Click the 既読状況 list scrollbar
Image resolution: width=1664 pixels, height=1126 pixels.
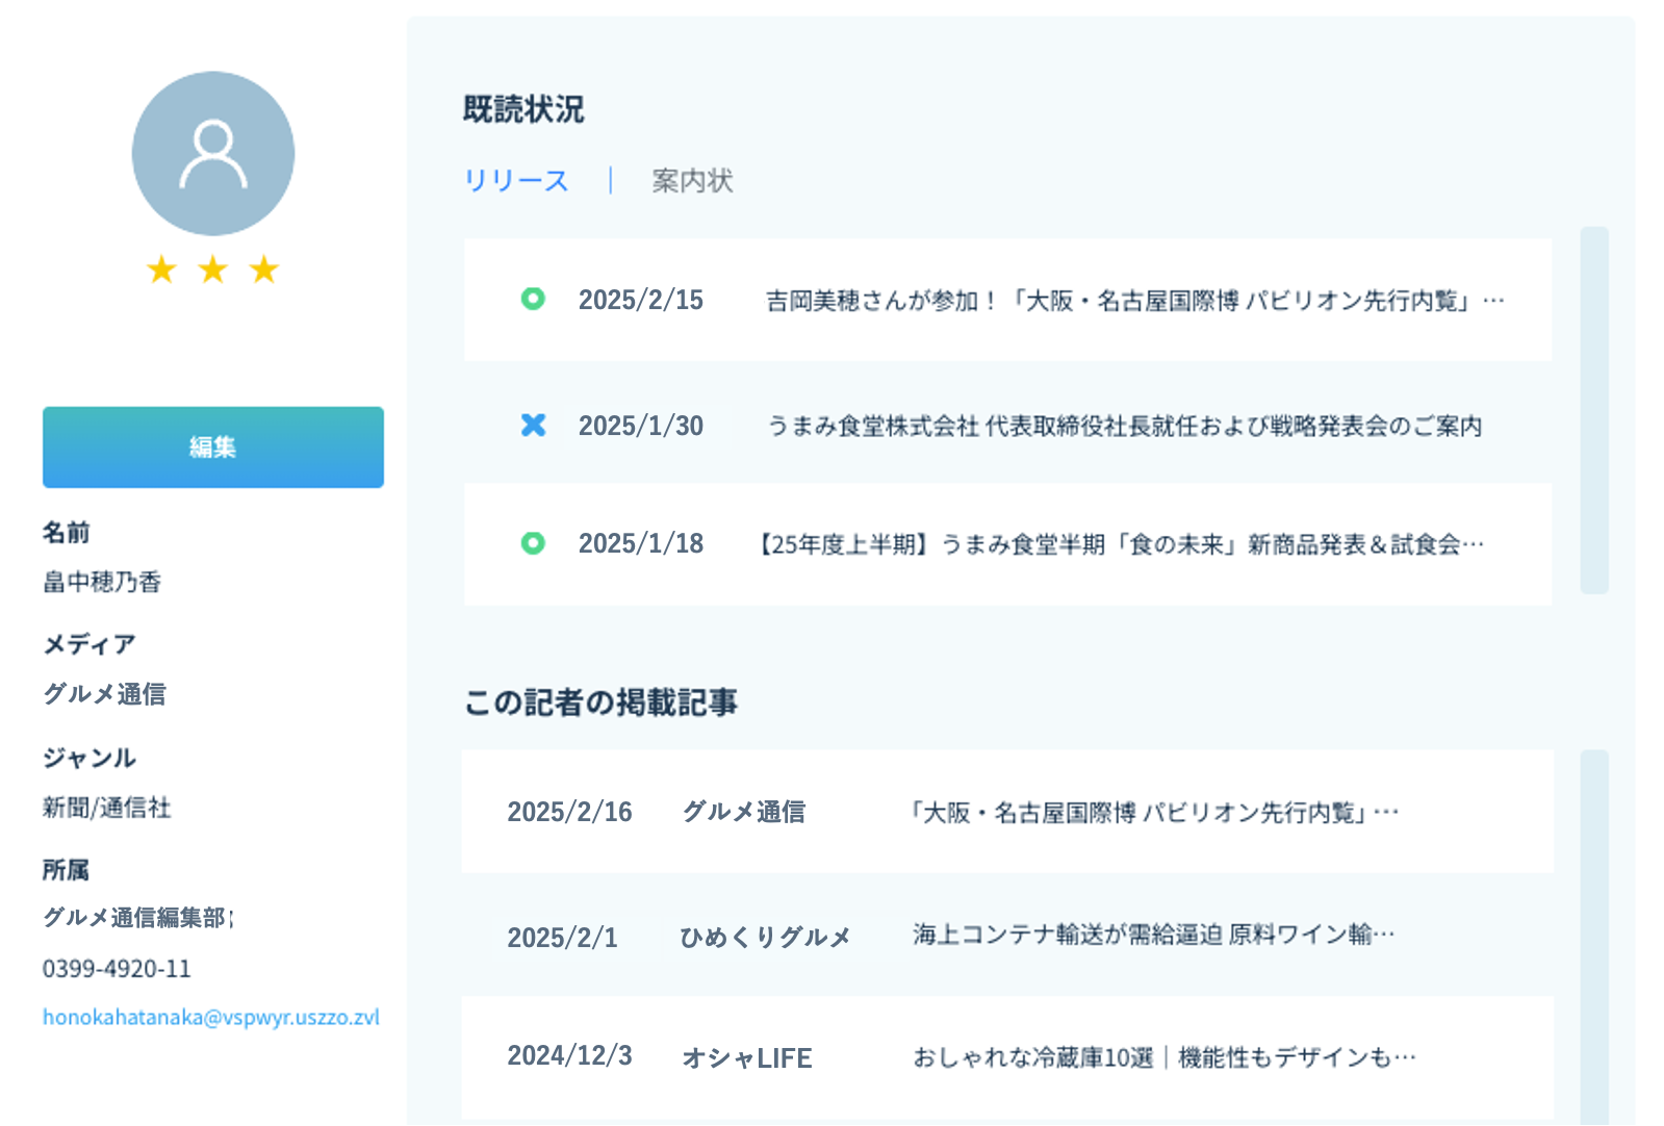[x=1594, y=410]
